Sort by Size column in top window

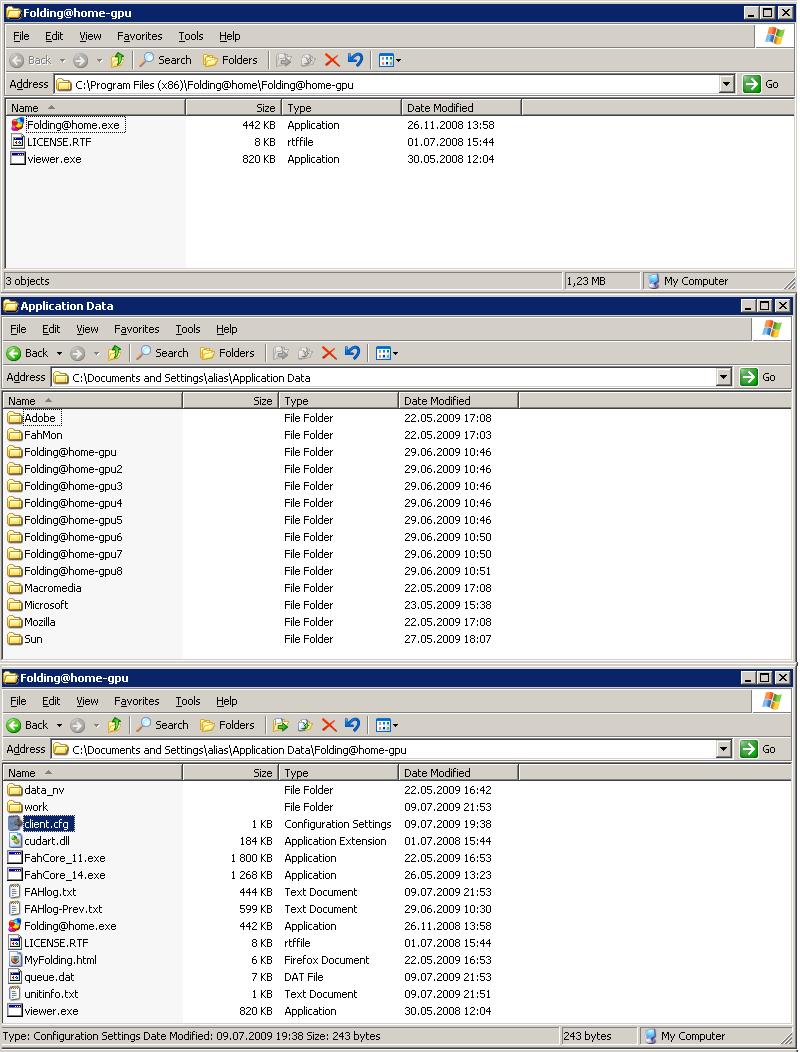pos(232,108)
